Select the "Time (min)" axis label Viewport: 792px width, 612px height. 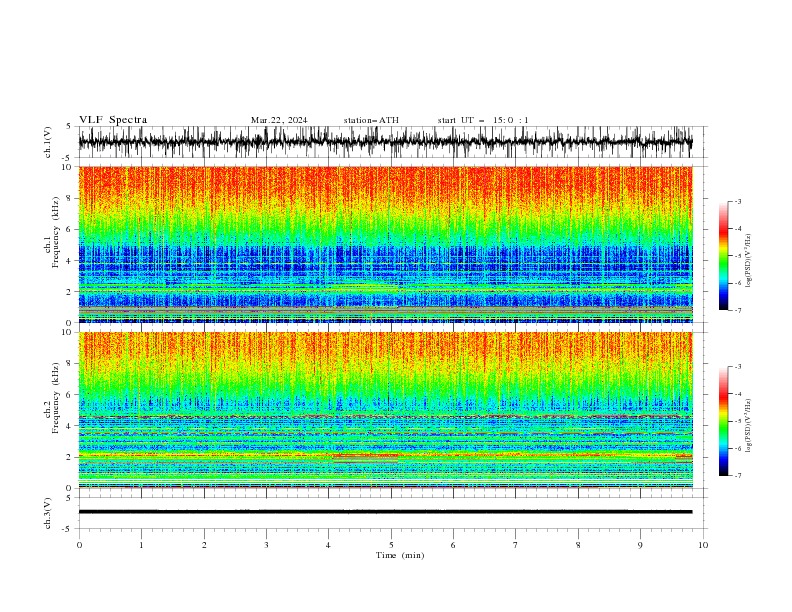(x=400, y=555)
